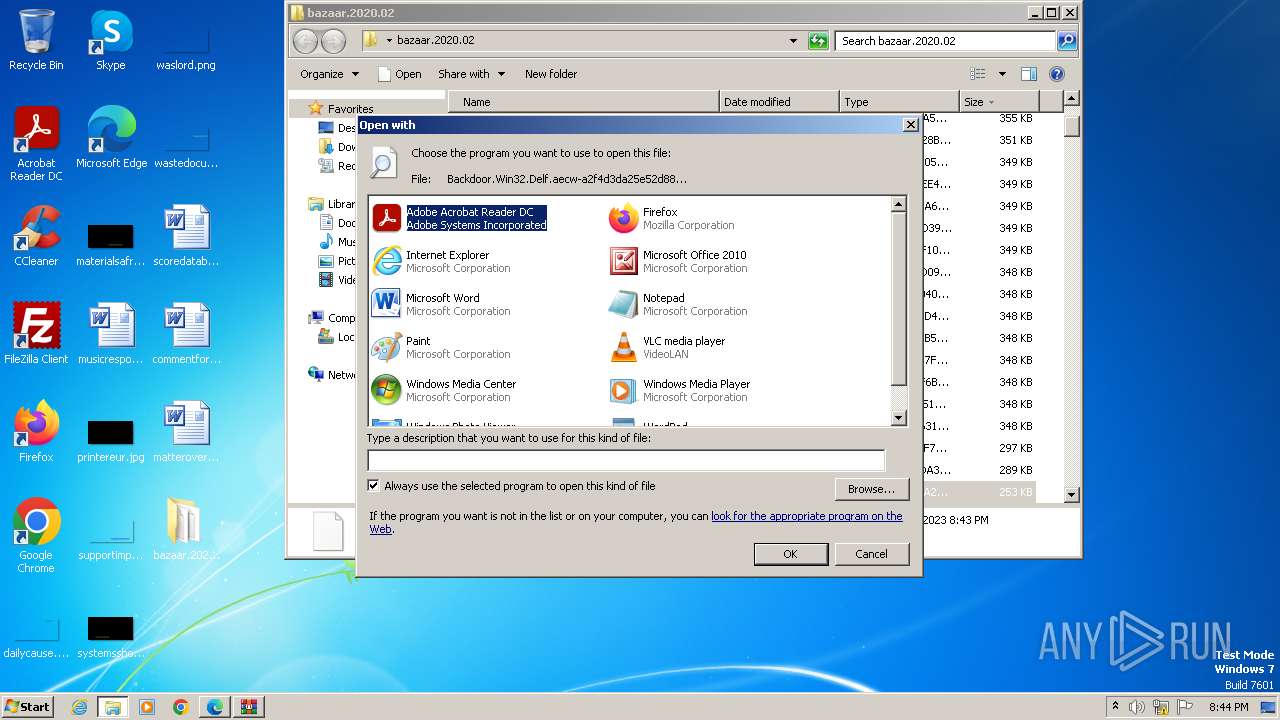Toggle the preview pane button
1280x720 pixels.
(x=1029, y=74)
